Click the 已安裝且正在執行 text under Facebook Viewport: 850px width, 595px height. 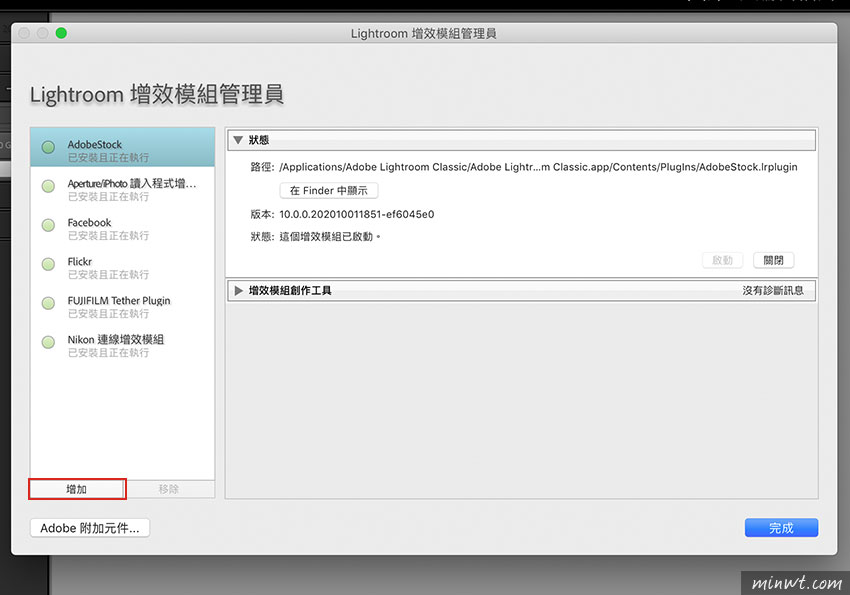[108, 236]
